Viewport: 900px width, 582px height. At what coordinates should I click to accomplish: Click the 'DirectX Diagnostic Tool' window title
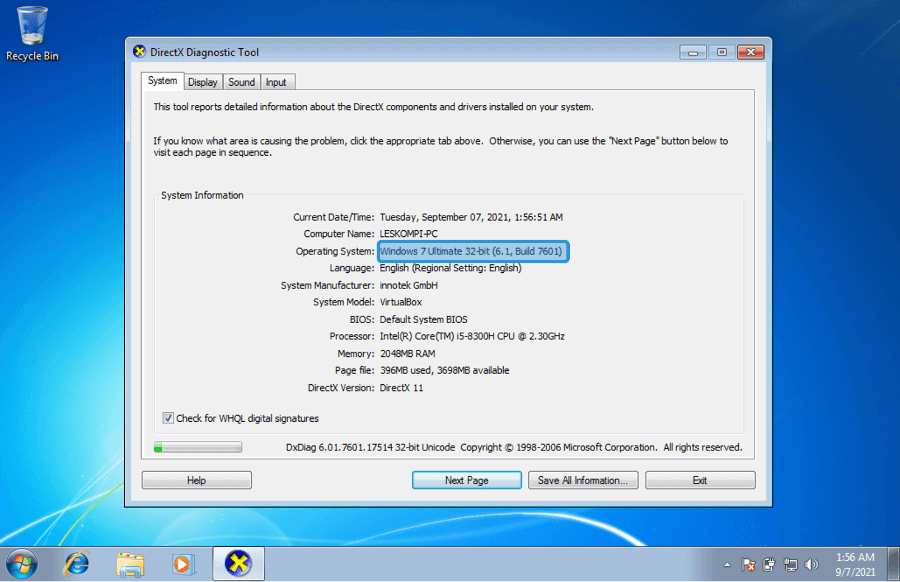pos(204,52)
